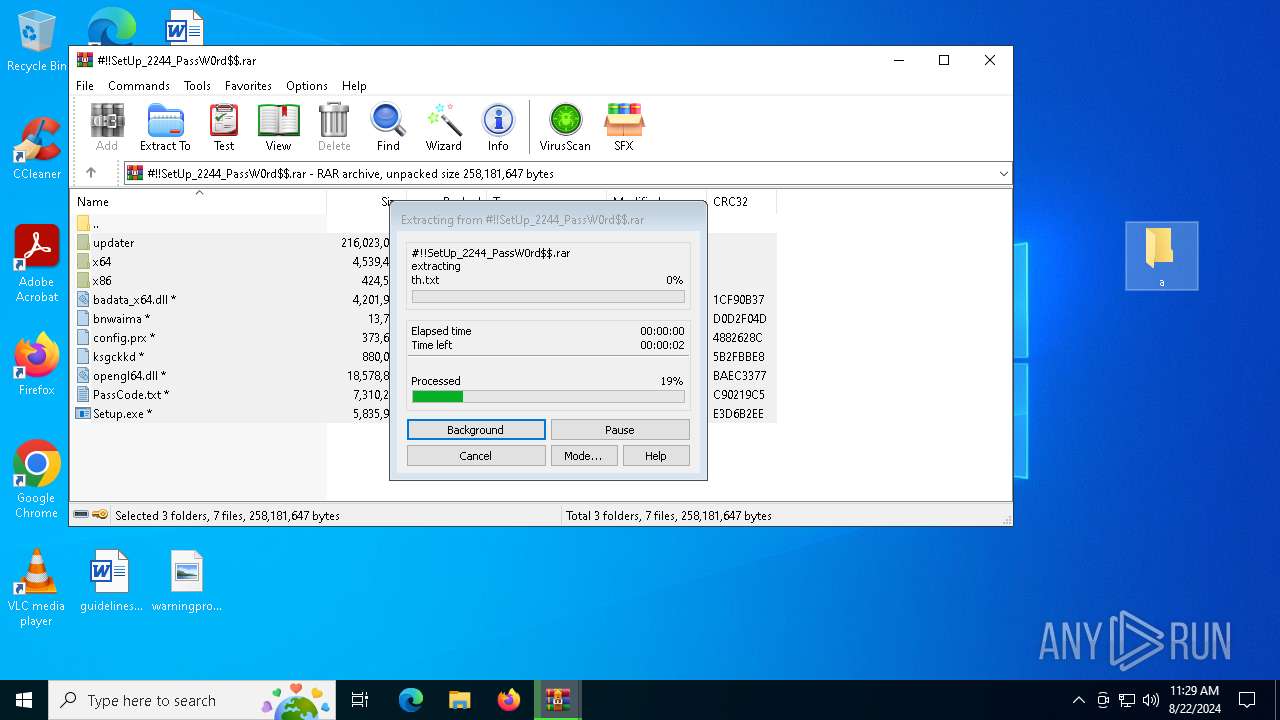The image size is (1280, 720).
Task: Click the volume icon in system tray
Action: 1151,700
